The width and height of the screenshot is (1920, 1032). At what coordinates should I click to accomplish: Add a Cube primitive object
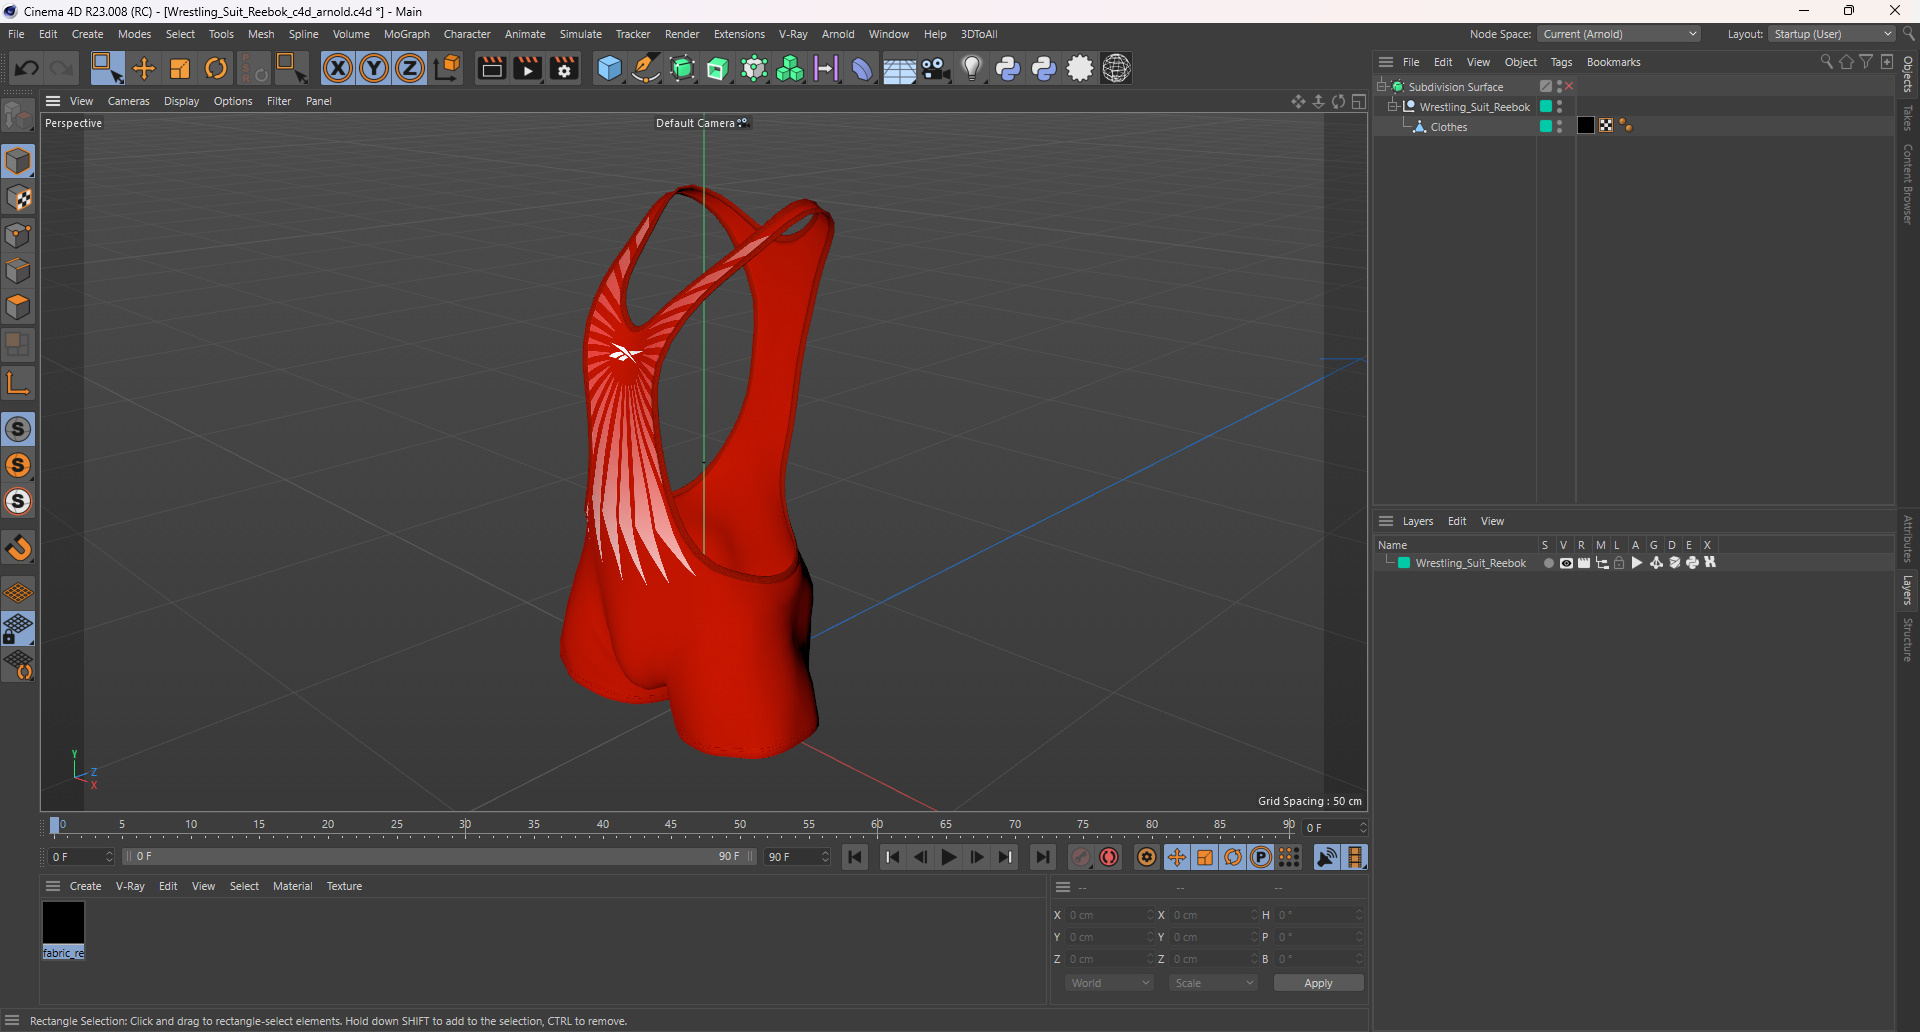(609, 68)
